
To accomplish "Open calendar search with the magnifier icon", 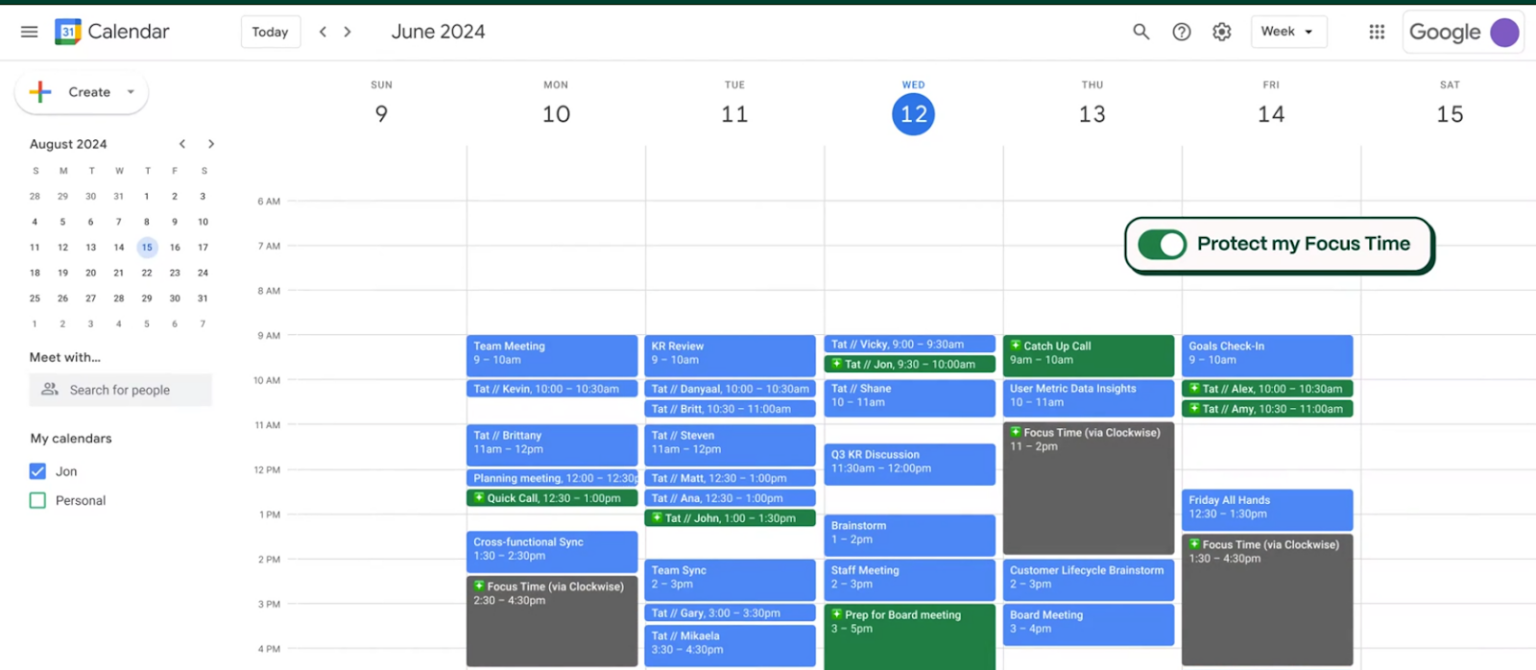I will pos(1140,31).
